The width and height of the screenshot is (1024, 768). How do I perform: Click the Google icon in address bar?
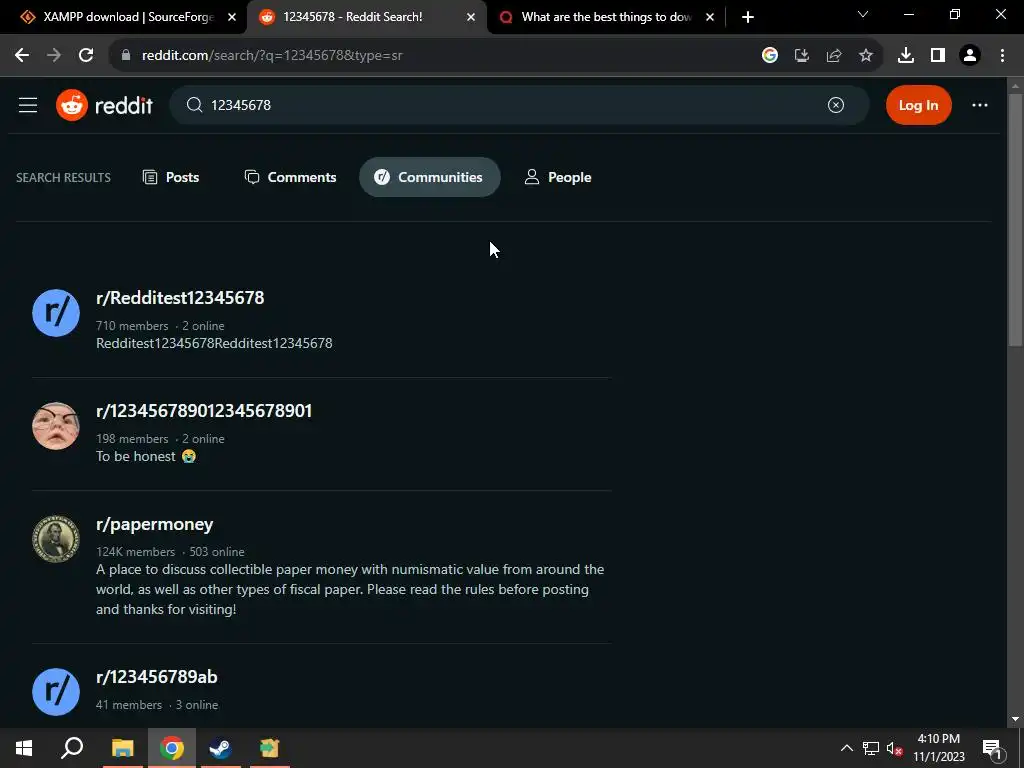[770, 56]
